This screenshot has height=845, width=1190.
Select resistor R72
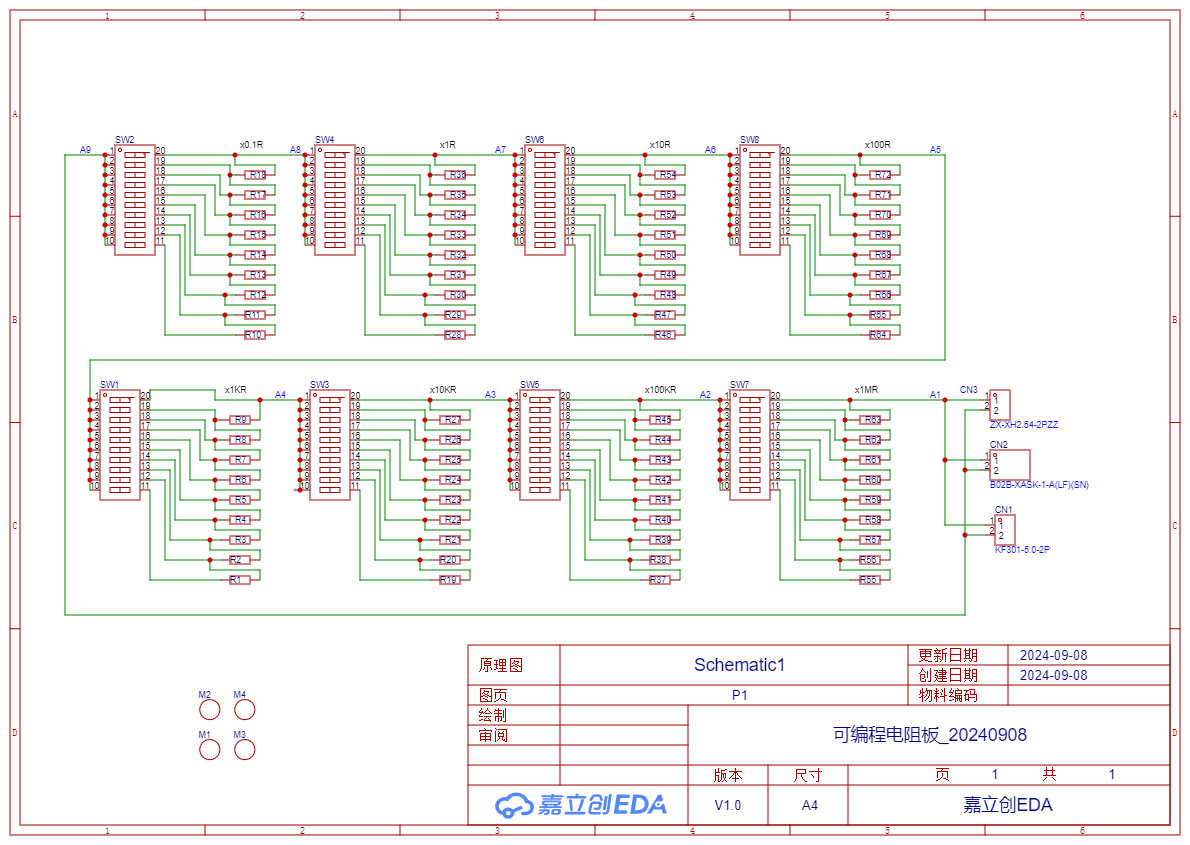click(x=881, y=175)
